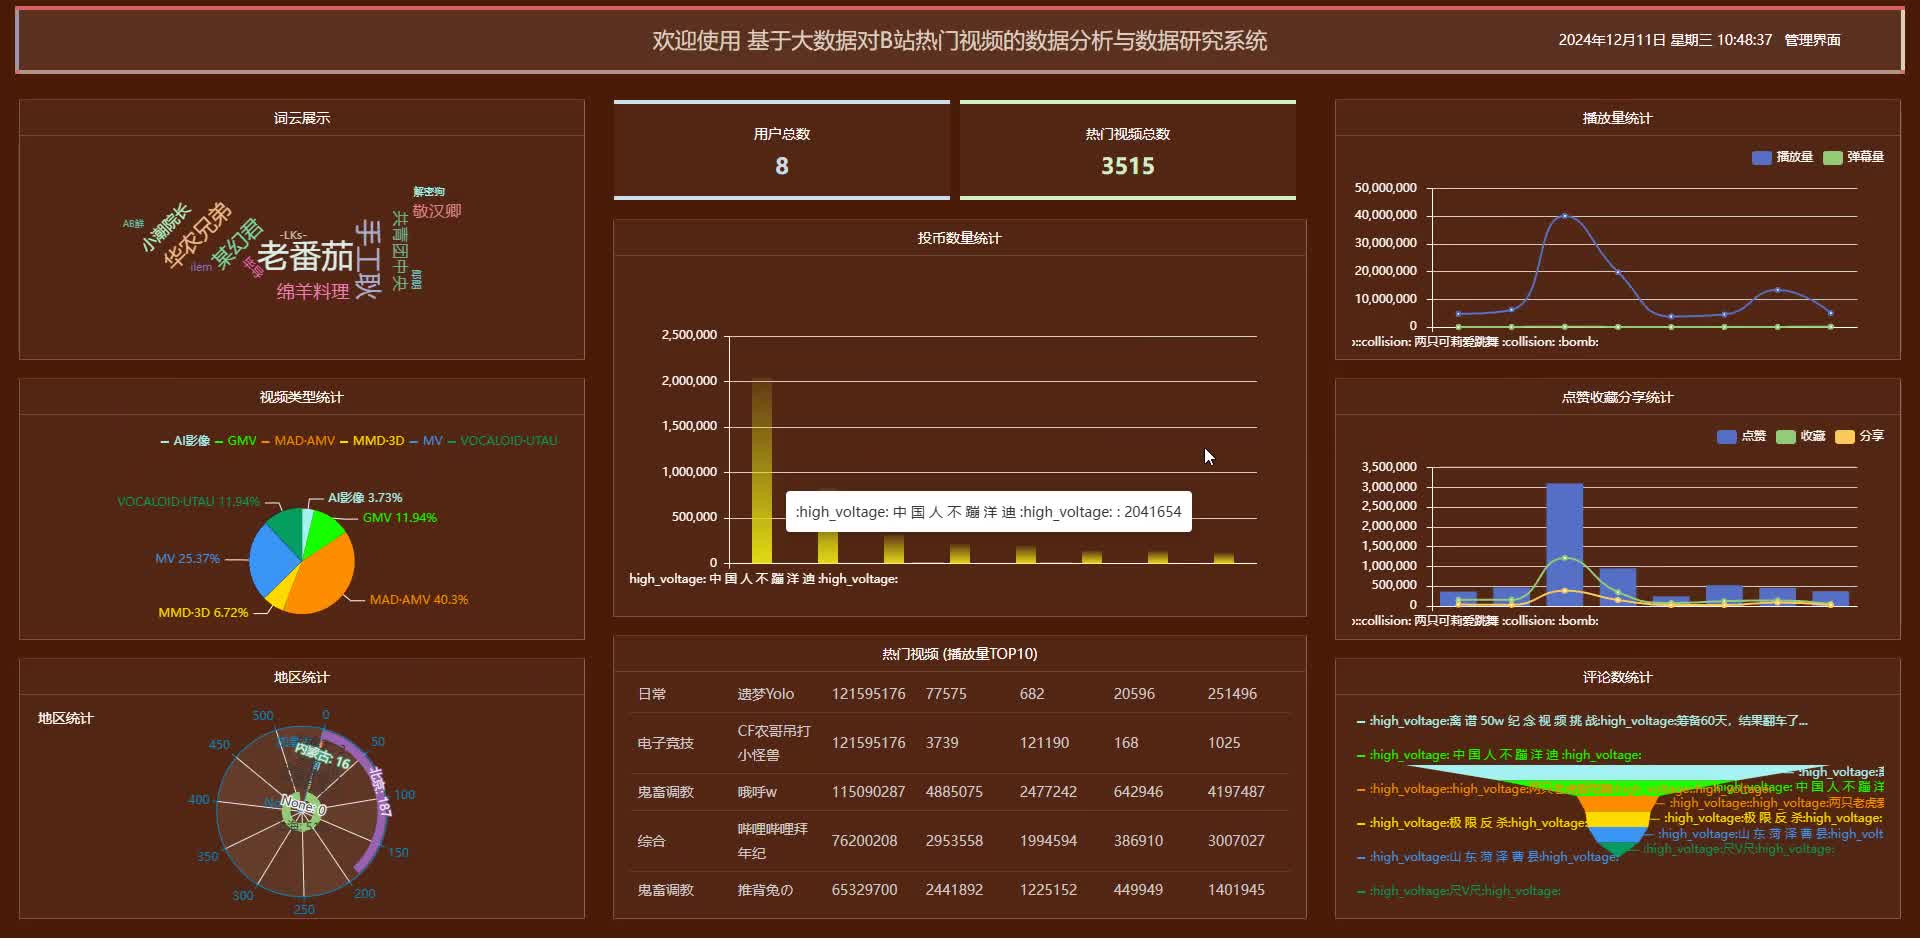Viewport: 1920px width, 952px height.
Task: Toggle VOCALOID·UTAU in the top pie legend
Action: pos(502,441)
